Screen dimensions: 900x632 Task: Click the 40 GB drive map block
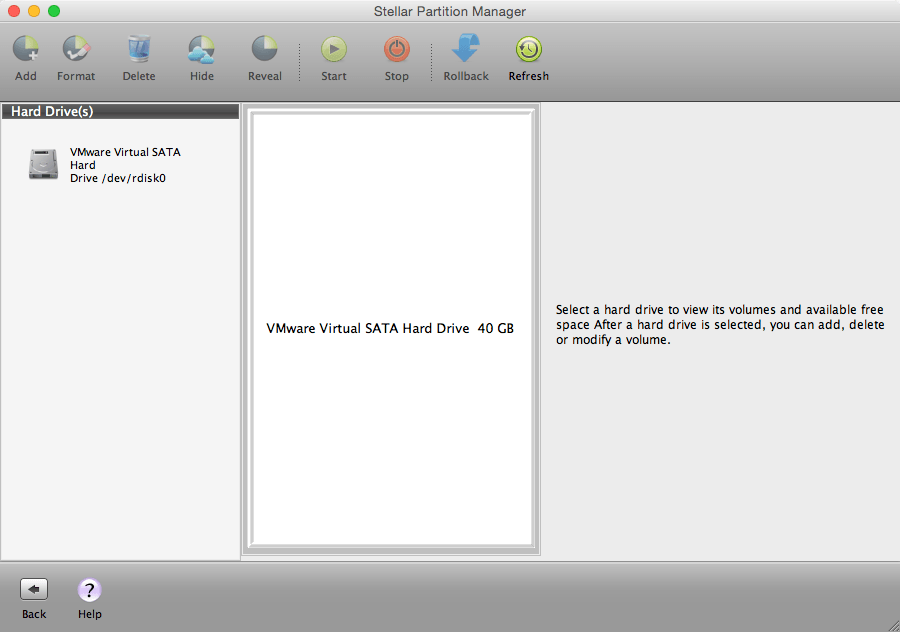tap(391, 328)
